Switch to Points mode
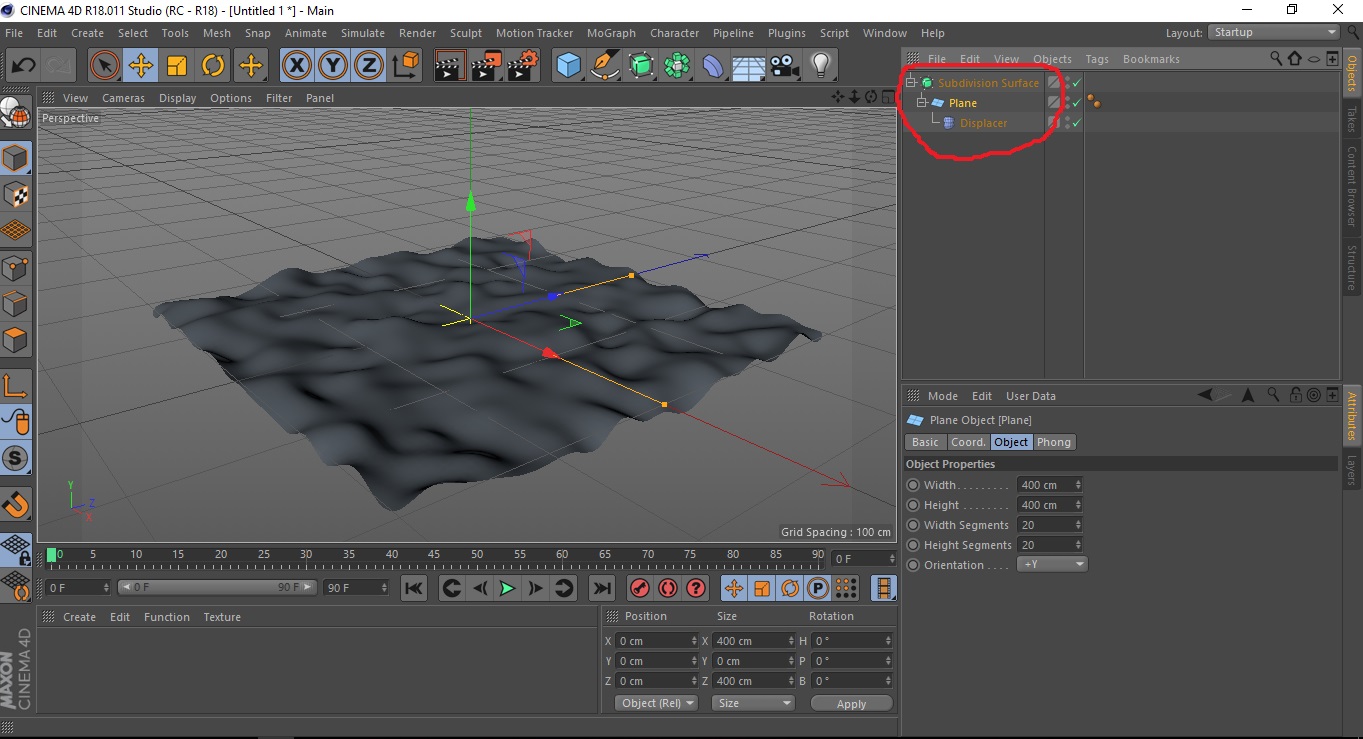The width and height of the screenshot is (1363, 739). (16, 267)
